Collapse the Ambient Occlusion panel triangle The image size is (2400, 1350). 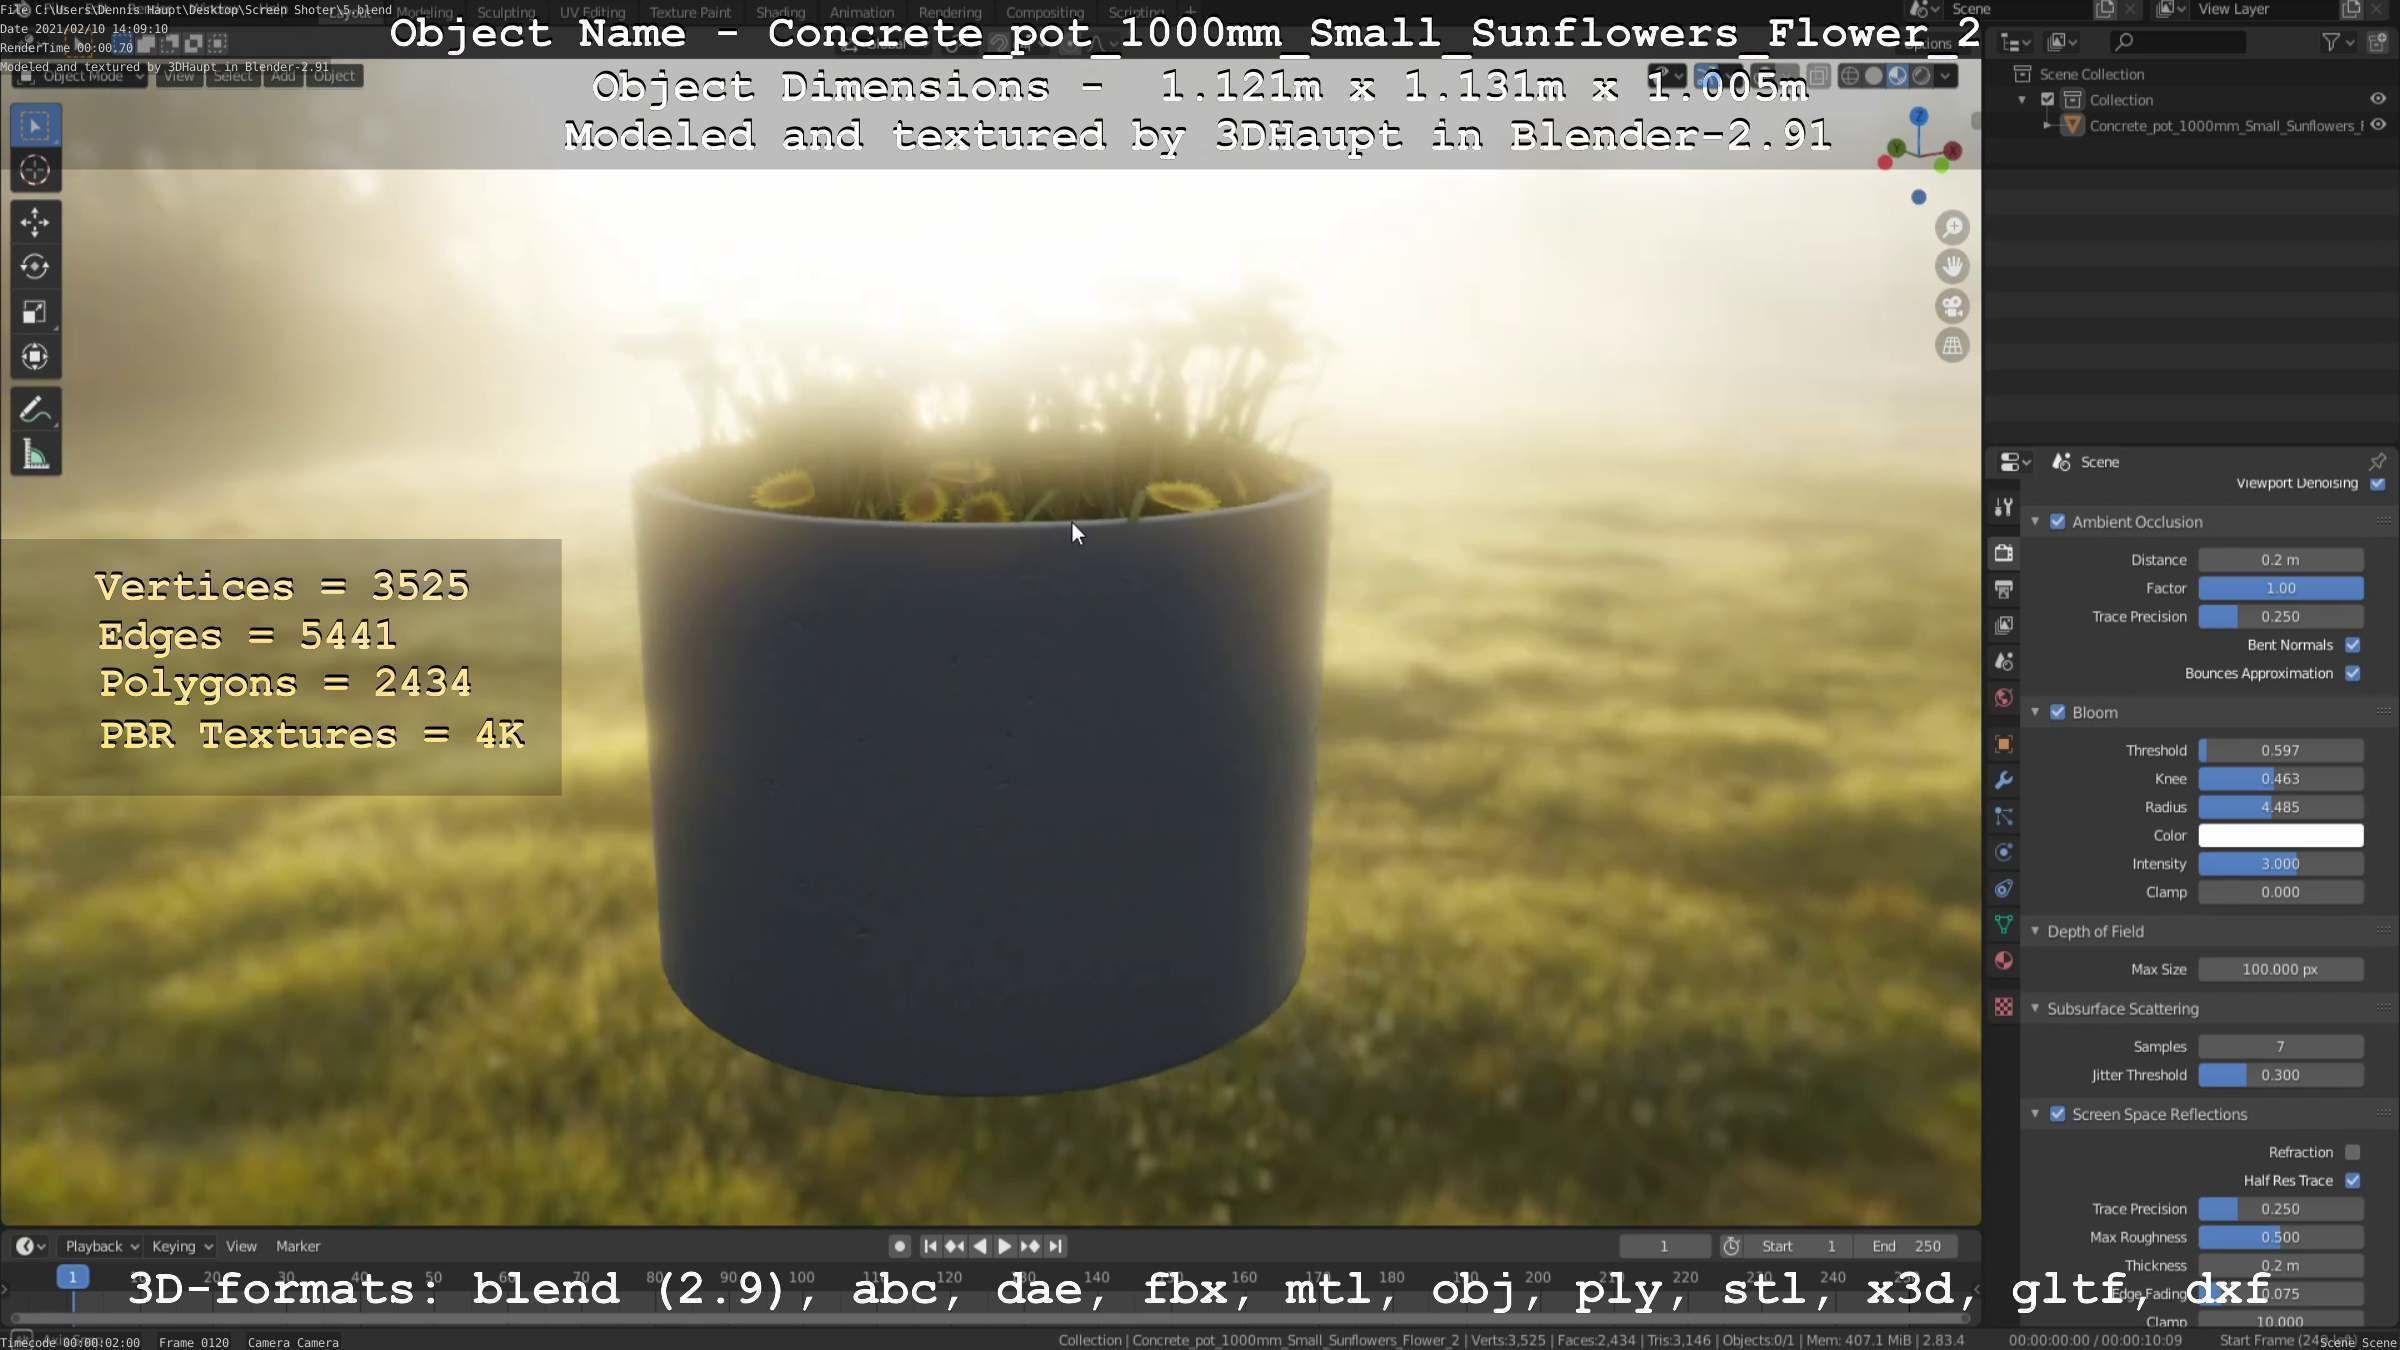(x=2035, y=522)
